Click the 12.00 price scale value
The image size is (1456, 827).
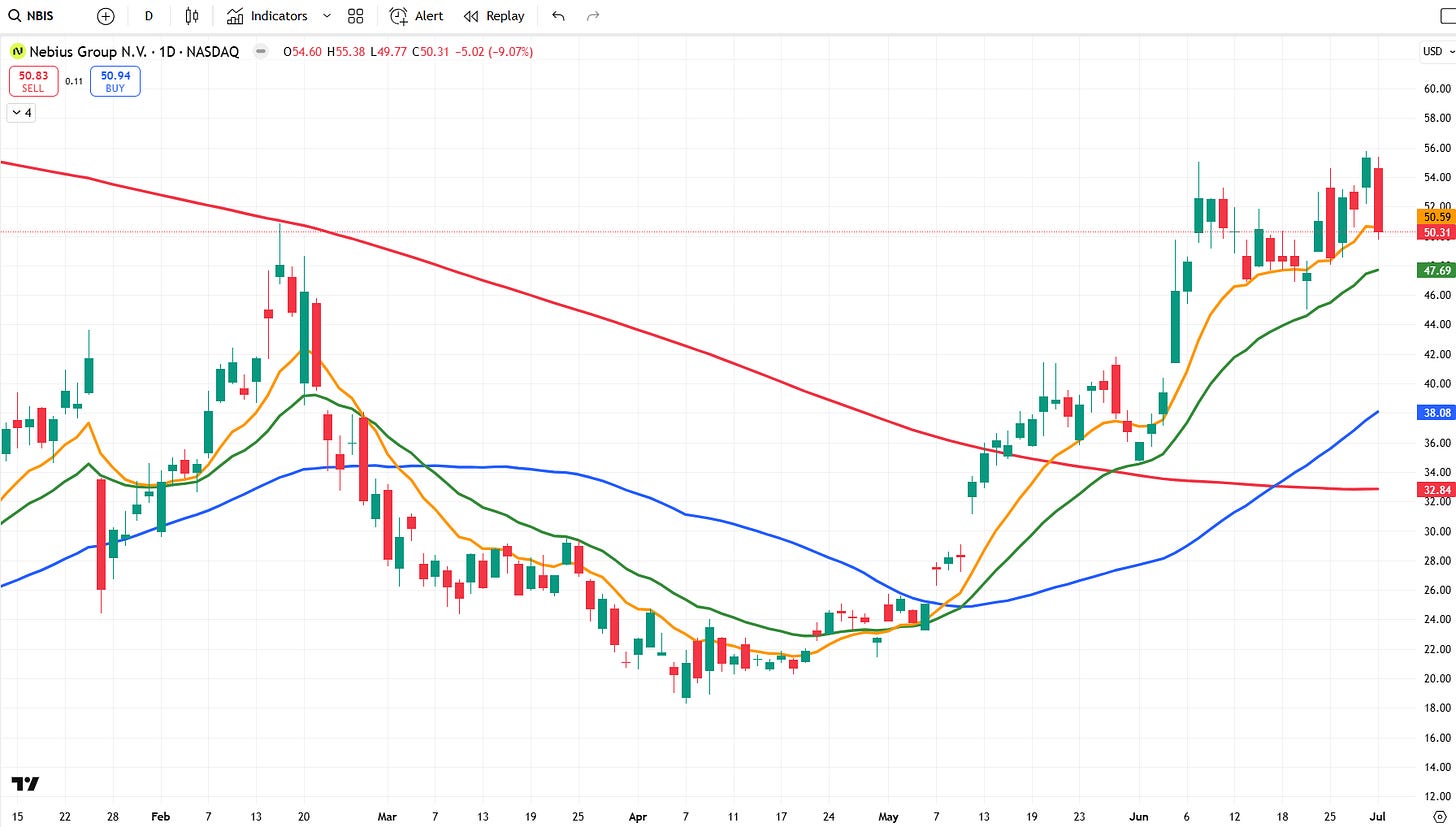1436,796
